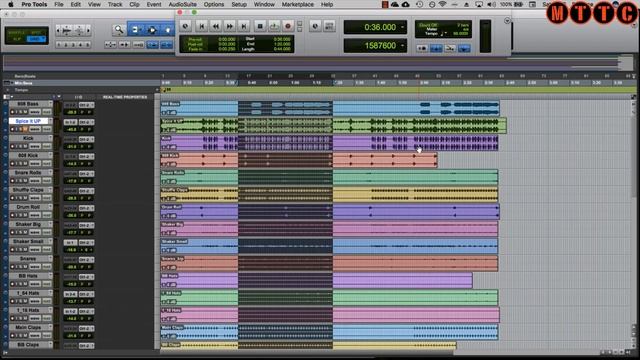Click the Min:Secs ruler label
This screenshot has width=640, height=360.
[x=23, y=83]
